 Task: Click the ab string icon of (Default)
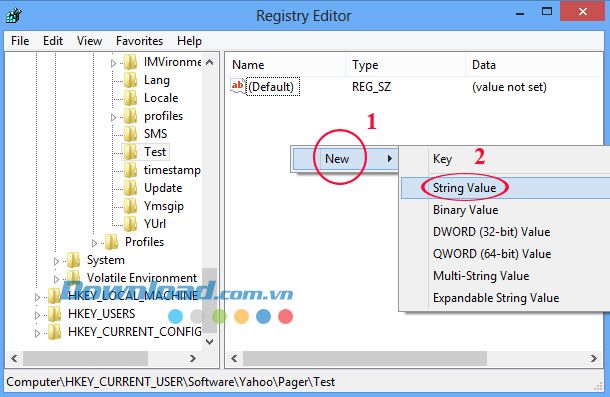pos(238,86)
